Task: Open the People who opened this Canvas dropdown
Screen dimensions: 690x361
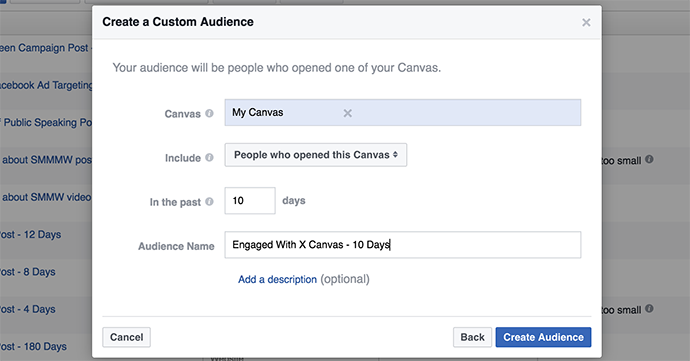Action: pos(316,155)
